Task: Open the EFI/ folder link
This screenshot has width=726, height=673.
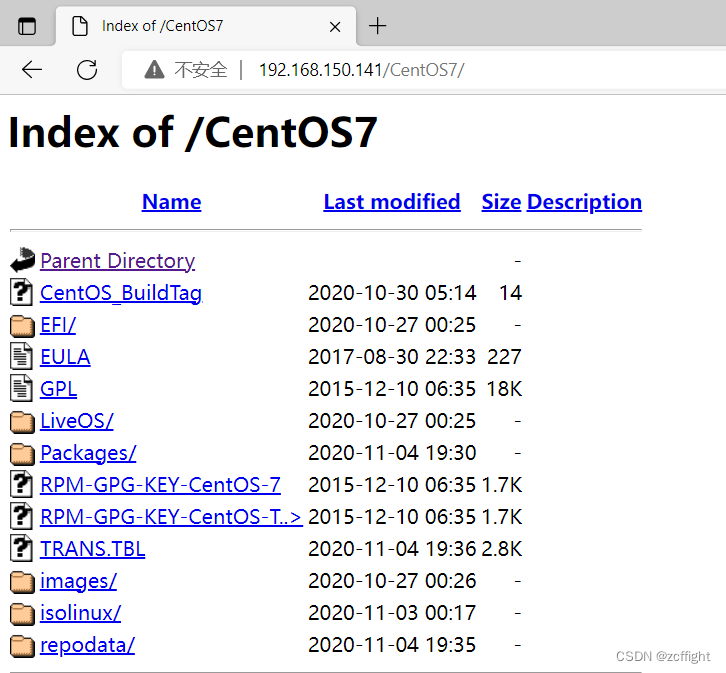Action: tap(58, 325)
